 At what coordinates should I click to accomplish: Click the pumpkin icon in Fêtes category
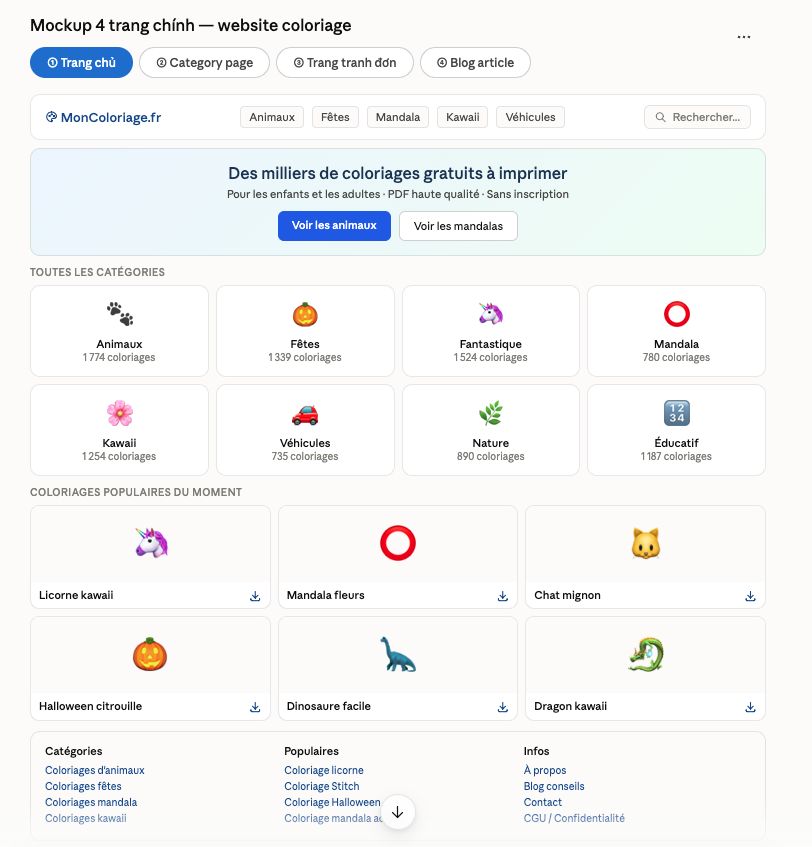pyautogui.click(x=305, y=314)
